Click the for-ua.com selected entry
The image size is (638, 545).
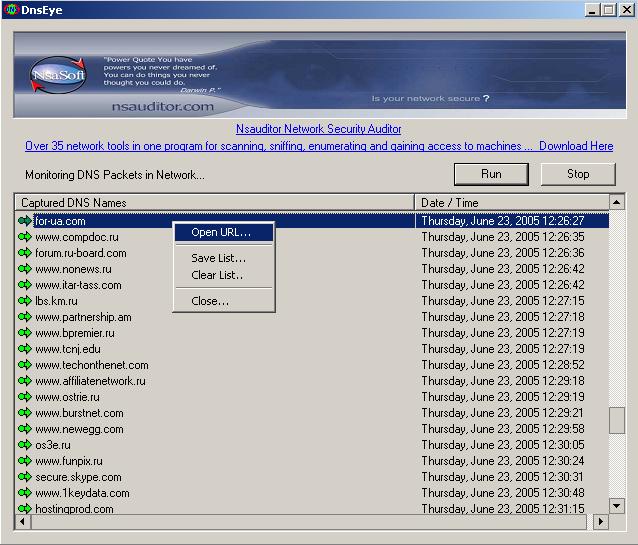[60, 221]
